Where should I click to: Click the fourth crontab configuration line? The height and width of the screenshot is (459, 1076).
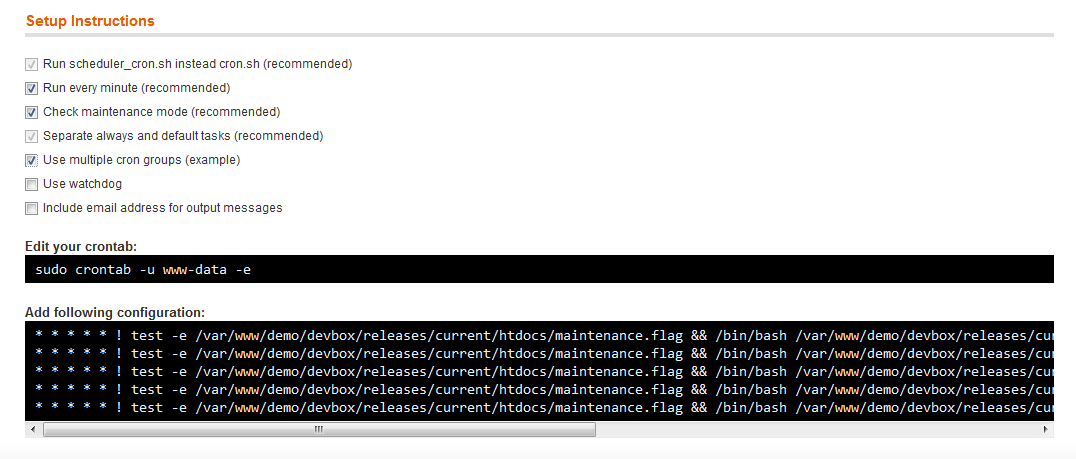540,389
